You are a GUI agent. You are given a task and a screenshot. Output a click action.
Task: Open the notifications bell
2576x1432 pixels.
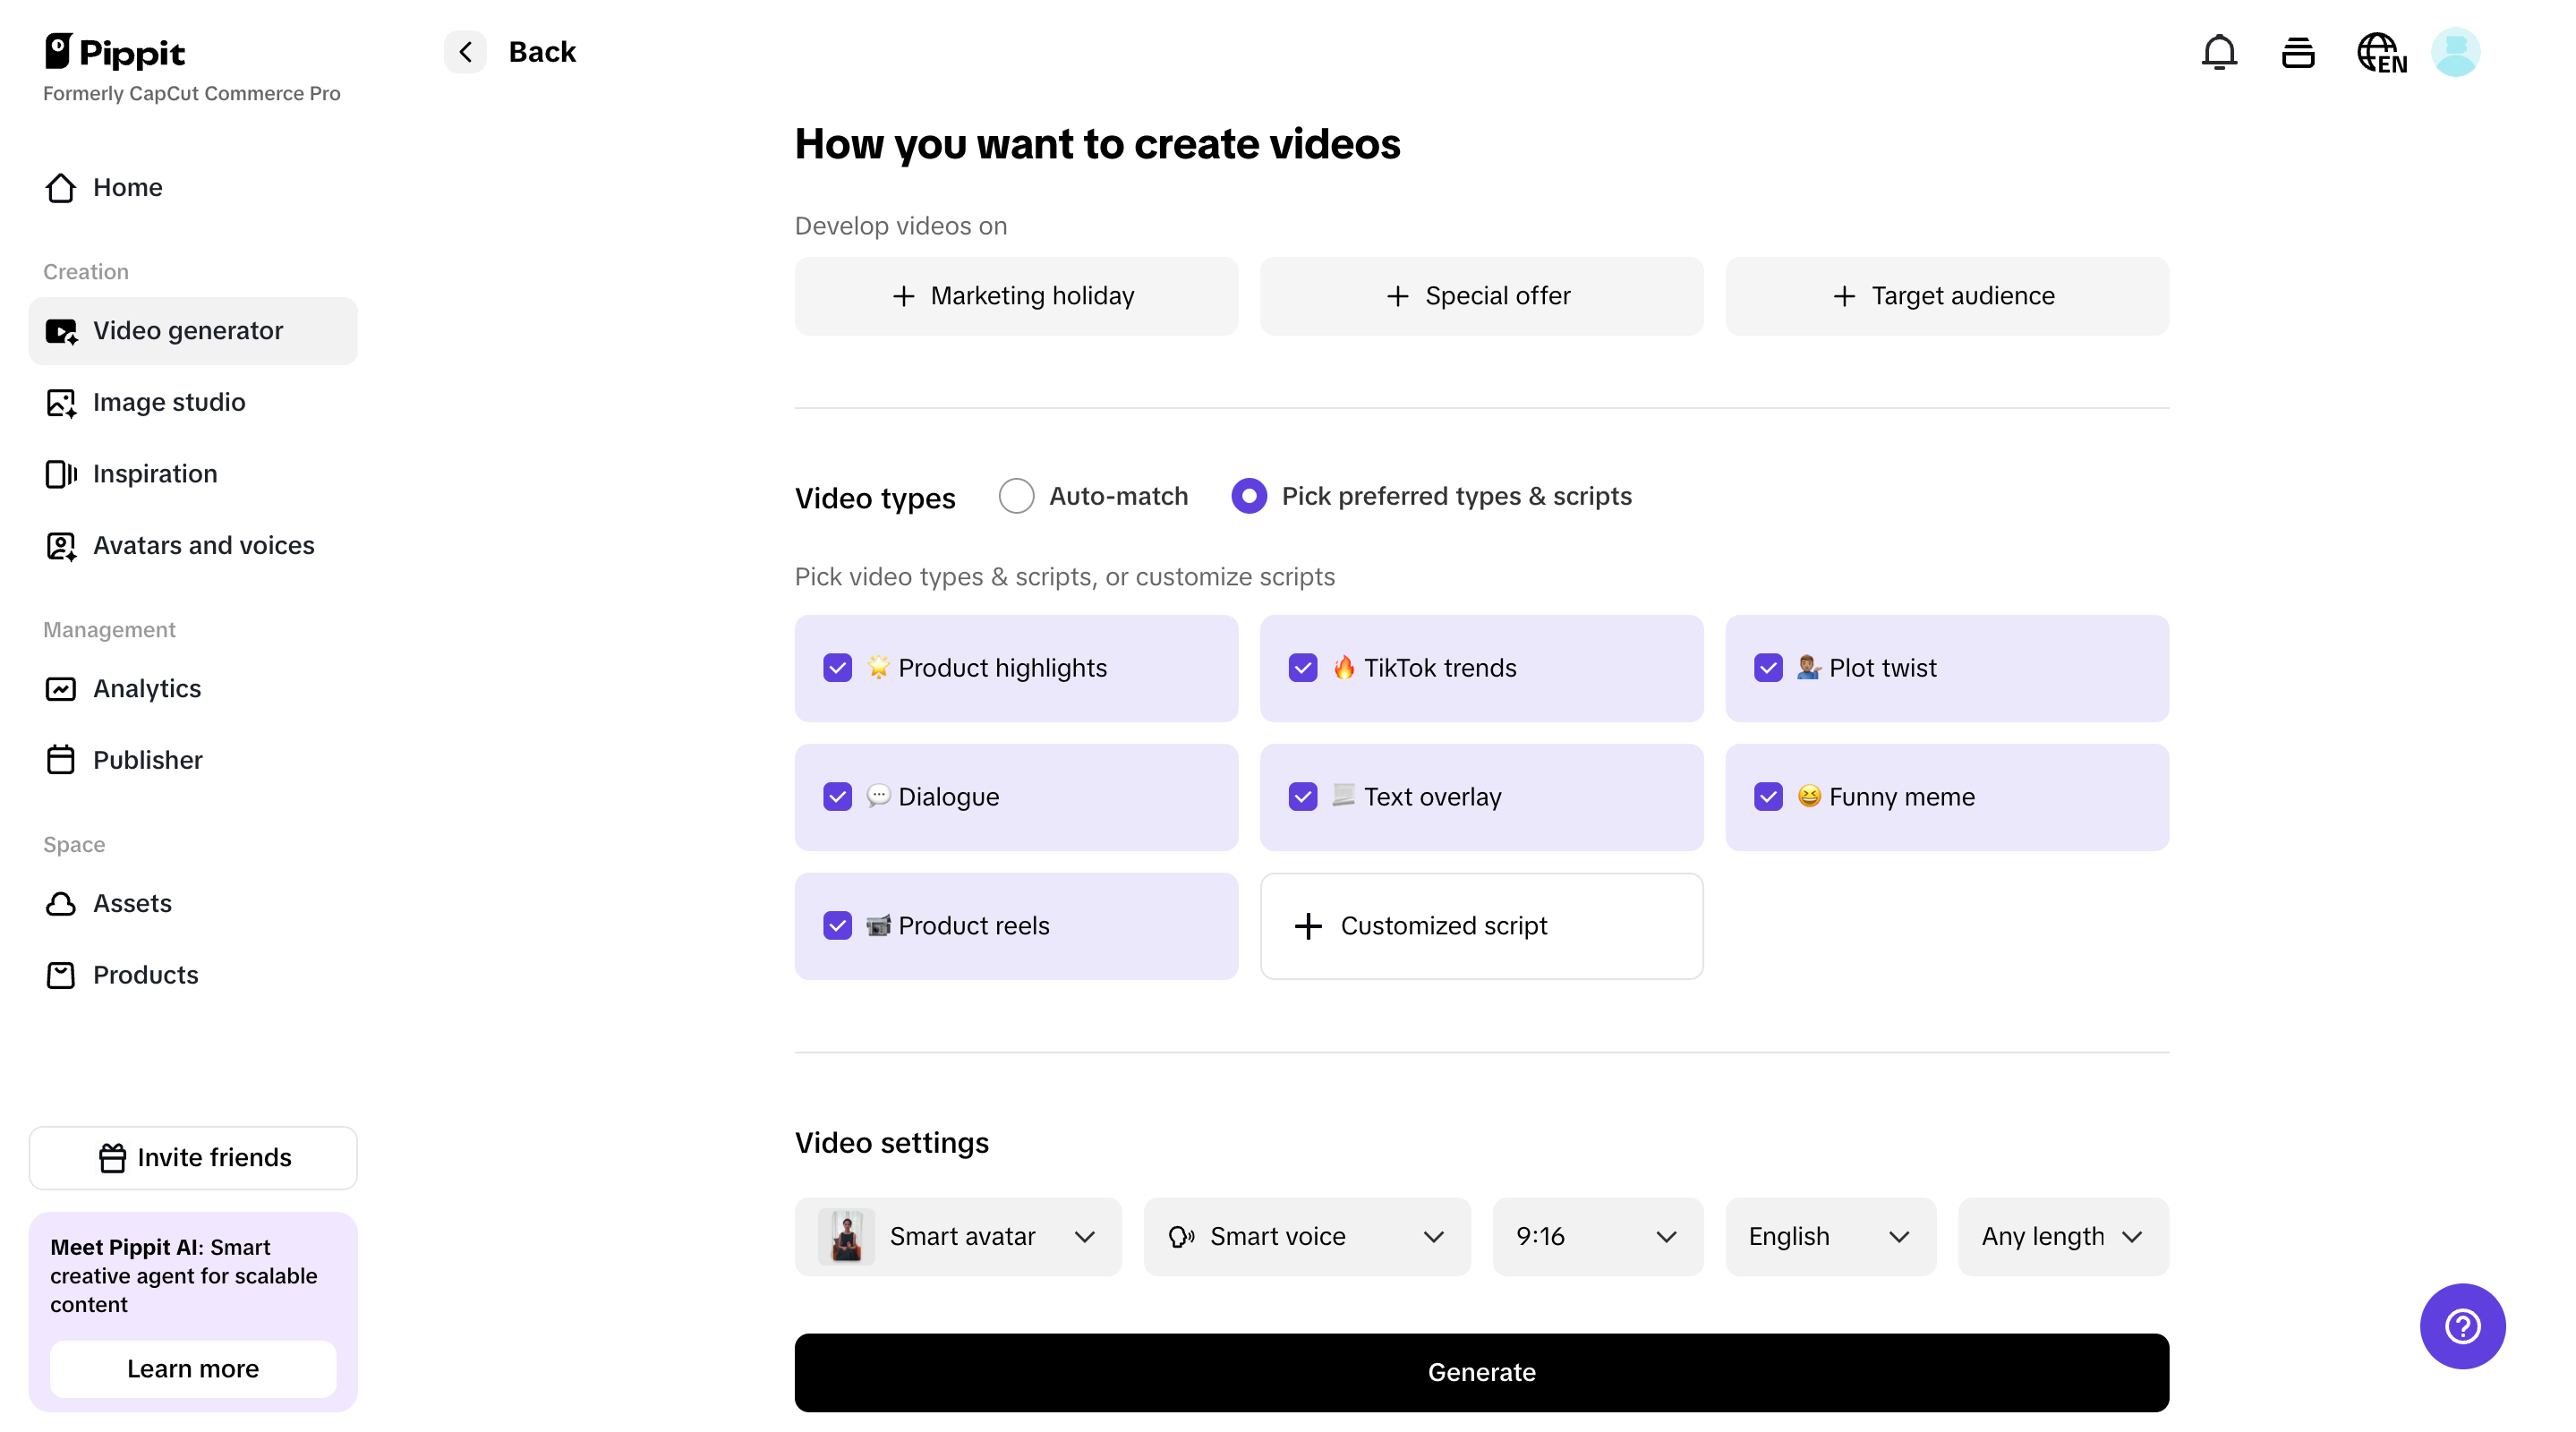coord(2219,51)
